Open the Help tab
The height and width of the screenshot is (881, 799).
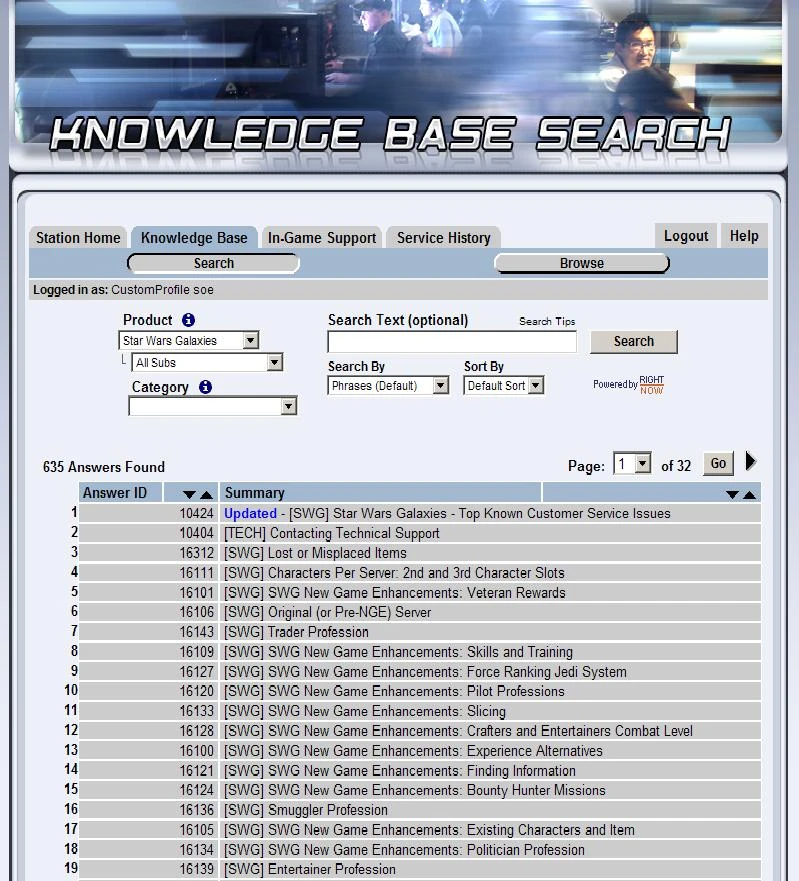(x=744, y=236)
